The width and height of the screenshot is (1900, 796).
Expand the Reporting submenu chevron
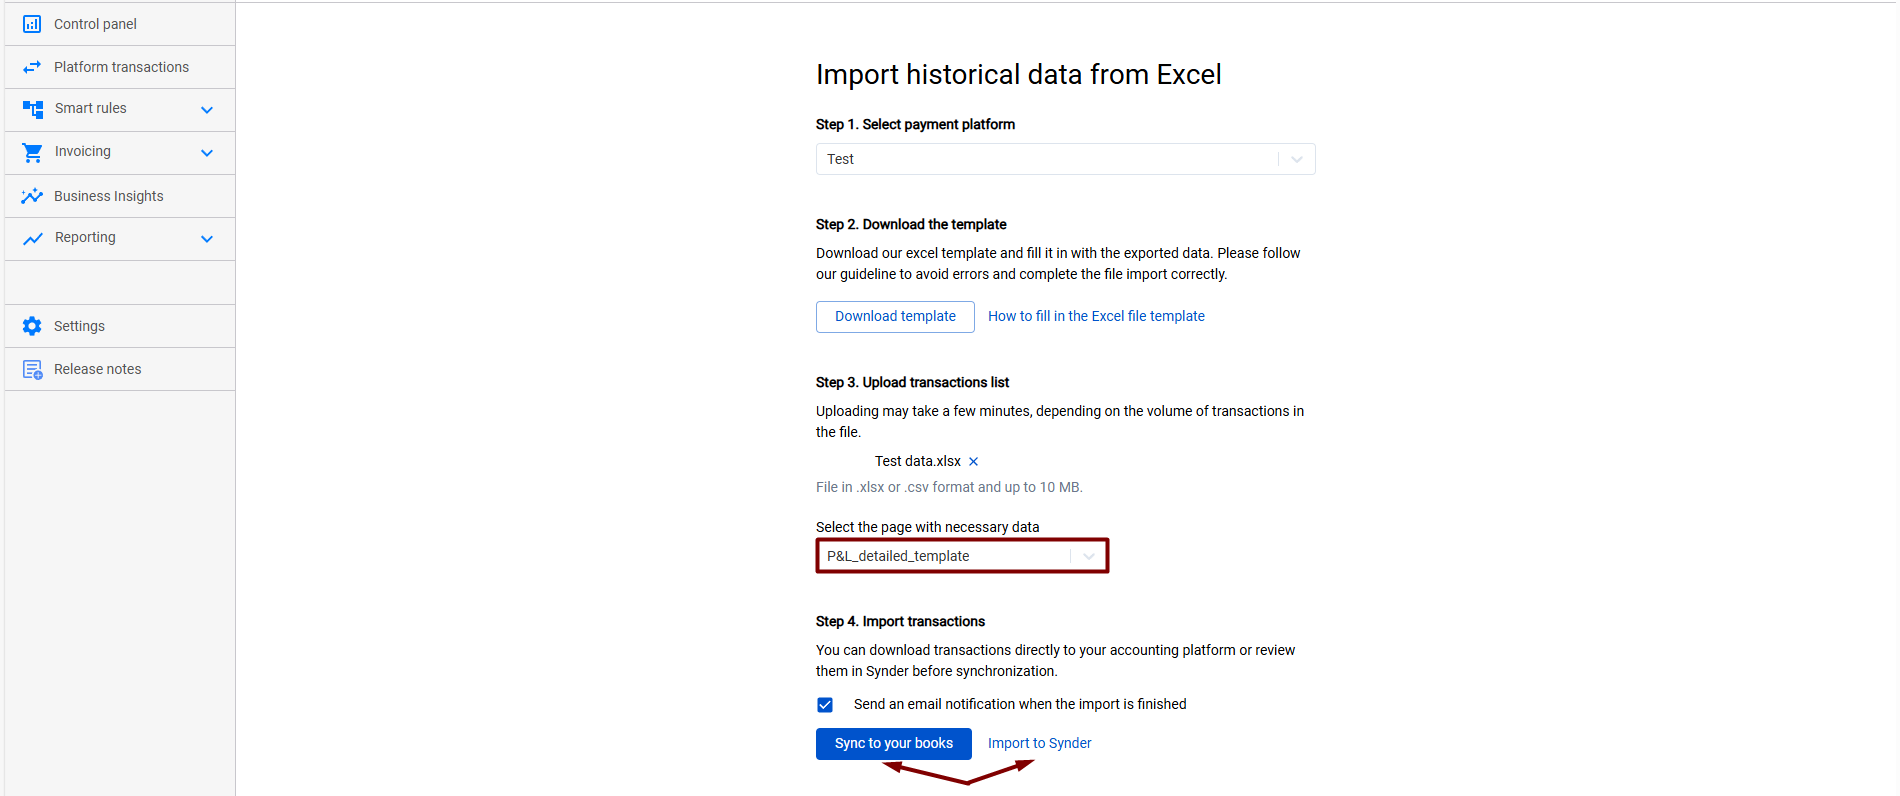coord(207,239)
